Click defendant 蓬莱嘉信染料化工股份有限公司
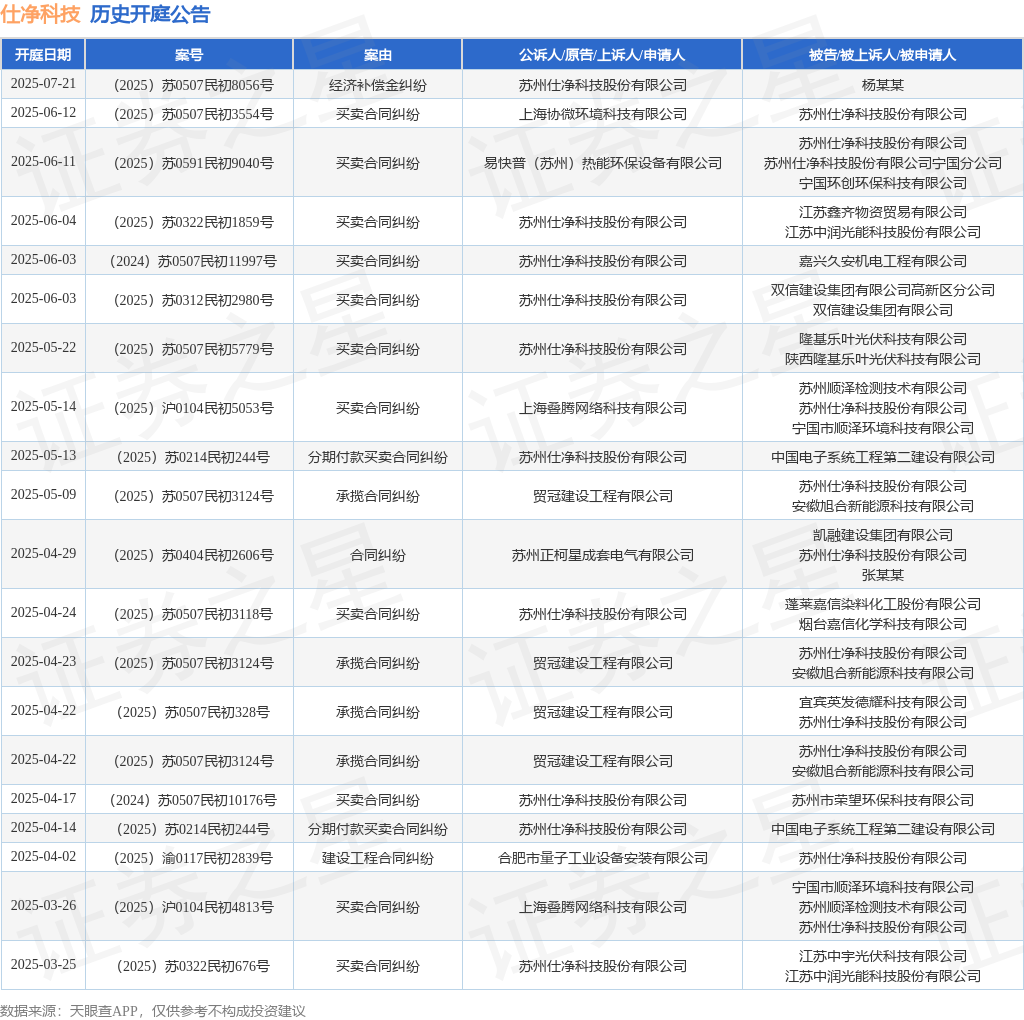Image resolution: width=1024 pixels, height=1020 pixels. click(882, 604)
